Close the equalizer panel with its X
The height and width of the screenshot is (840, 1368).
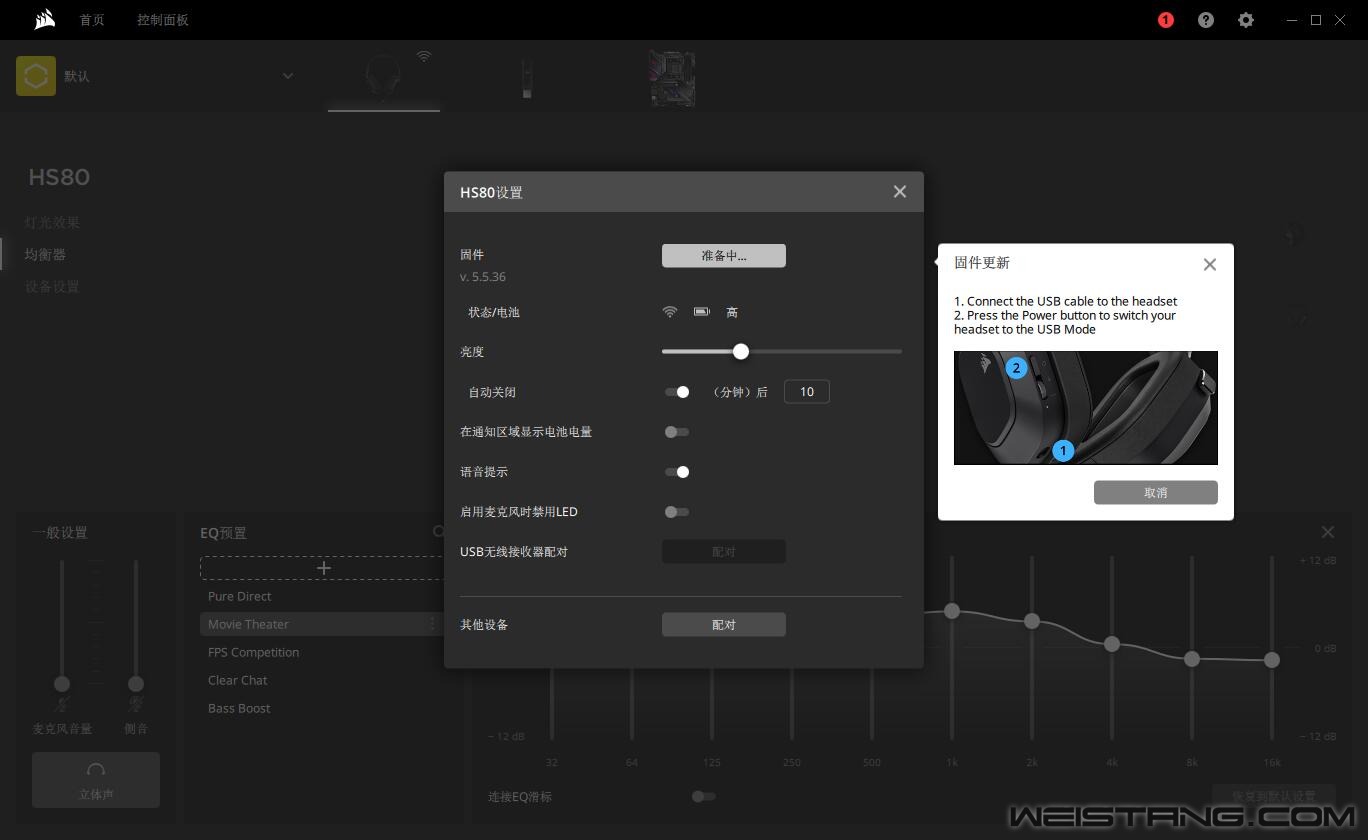(x=1328, y=533)
